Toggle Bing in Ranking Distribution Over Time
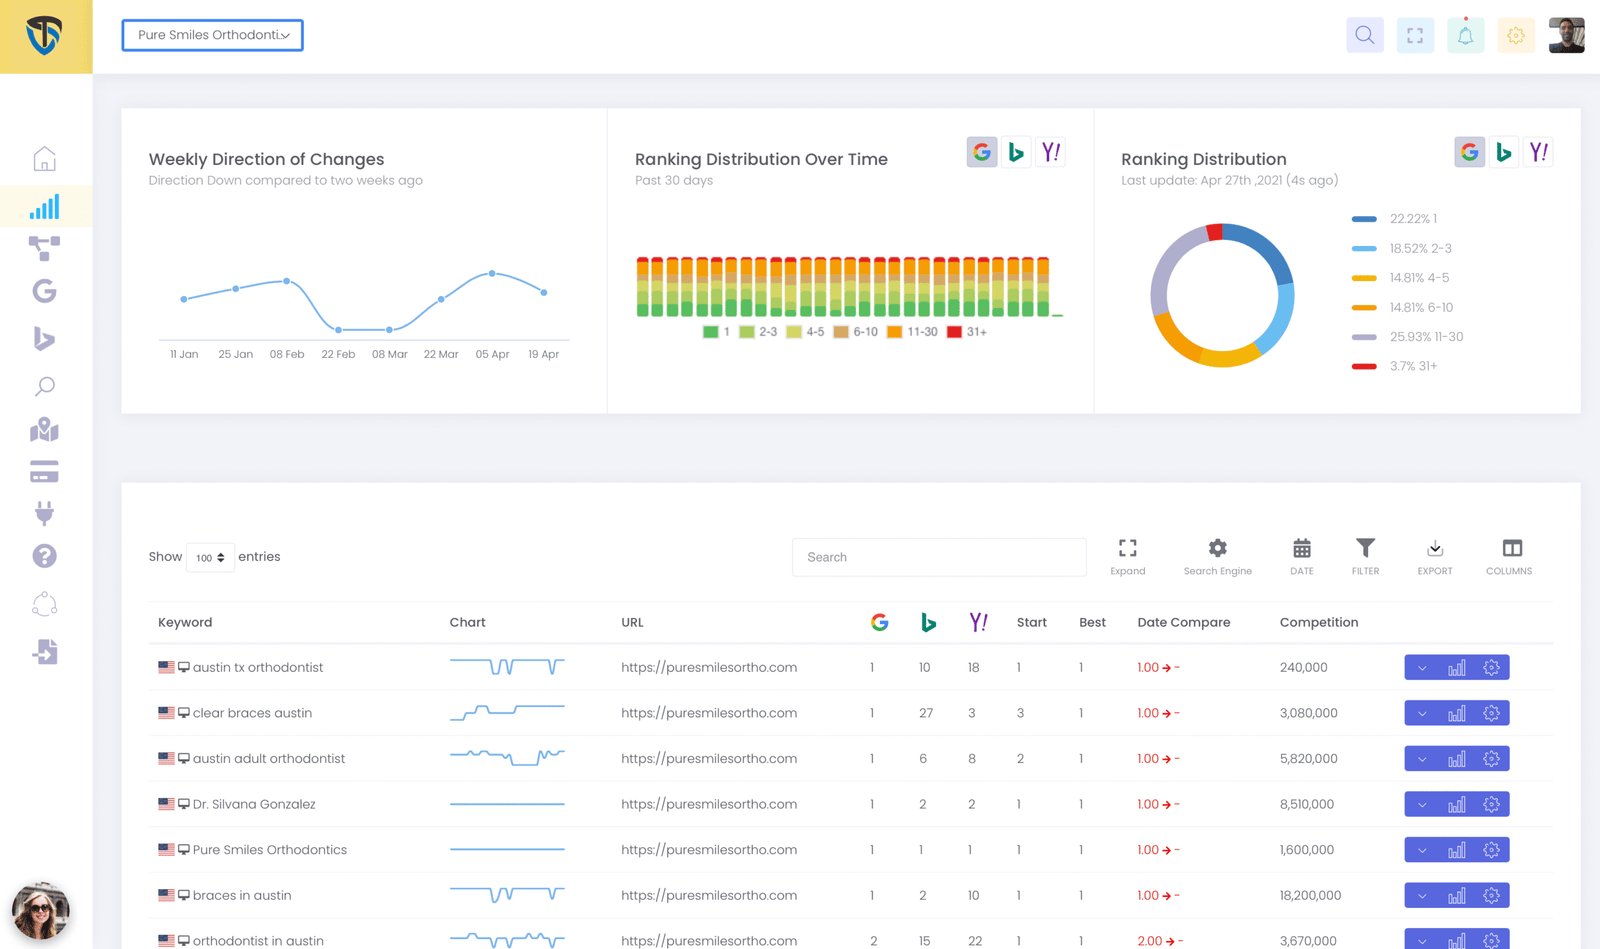The width and height of the screenshot is (1600, 949). [x=1016, y=152]
